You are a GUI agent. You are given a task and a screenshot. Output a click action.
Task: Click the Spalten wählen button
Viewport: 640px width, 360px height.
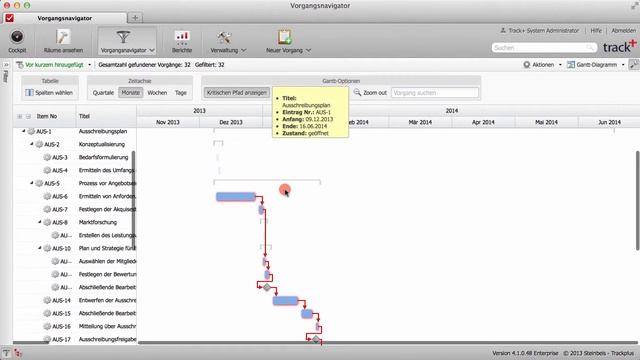click(49, 93)
